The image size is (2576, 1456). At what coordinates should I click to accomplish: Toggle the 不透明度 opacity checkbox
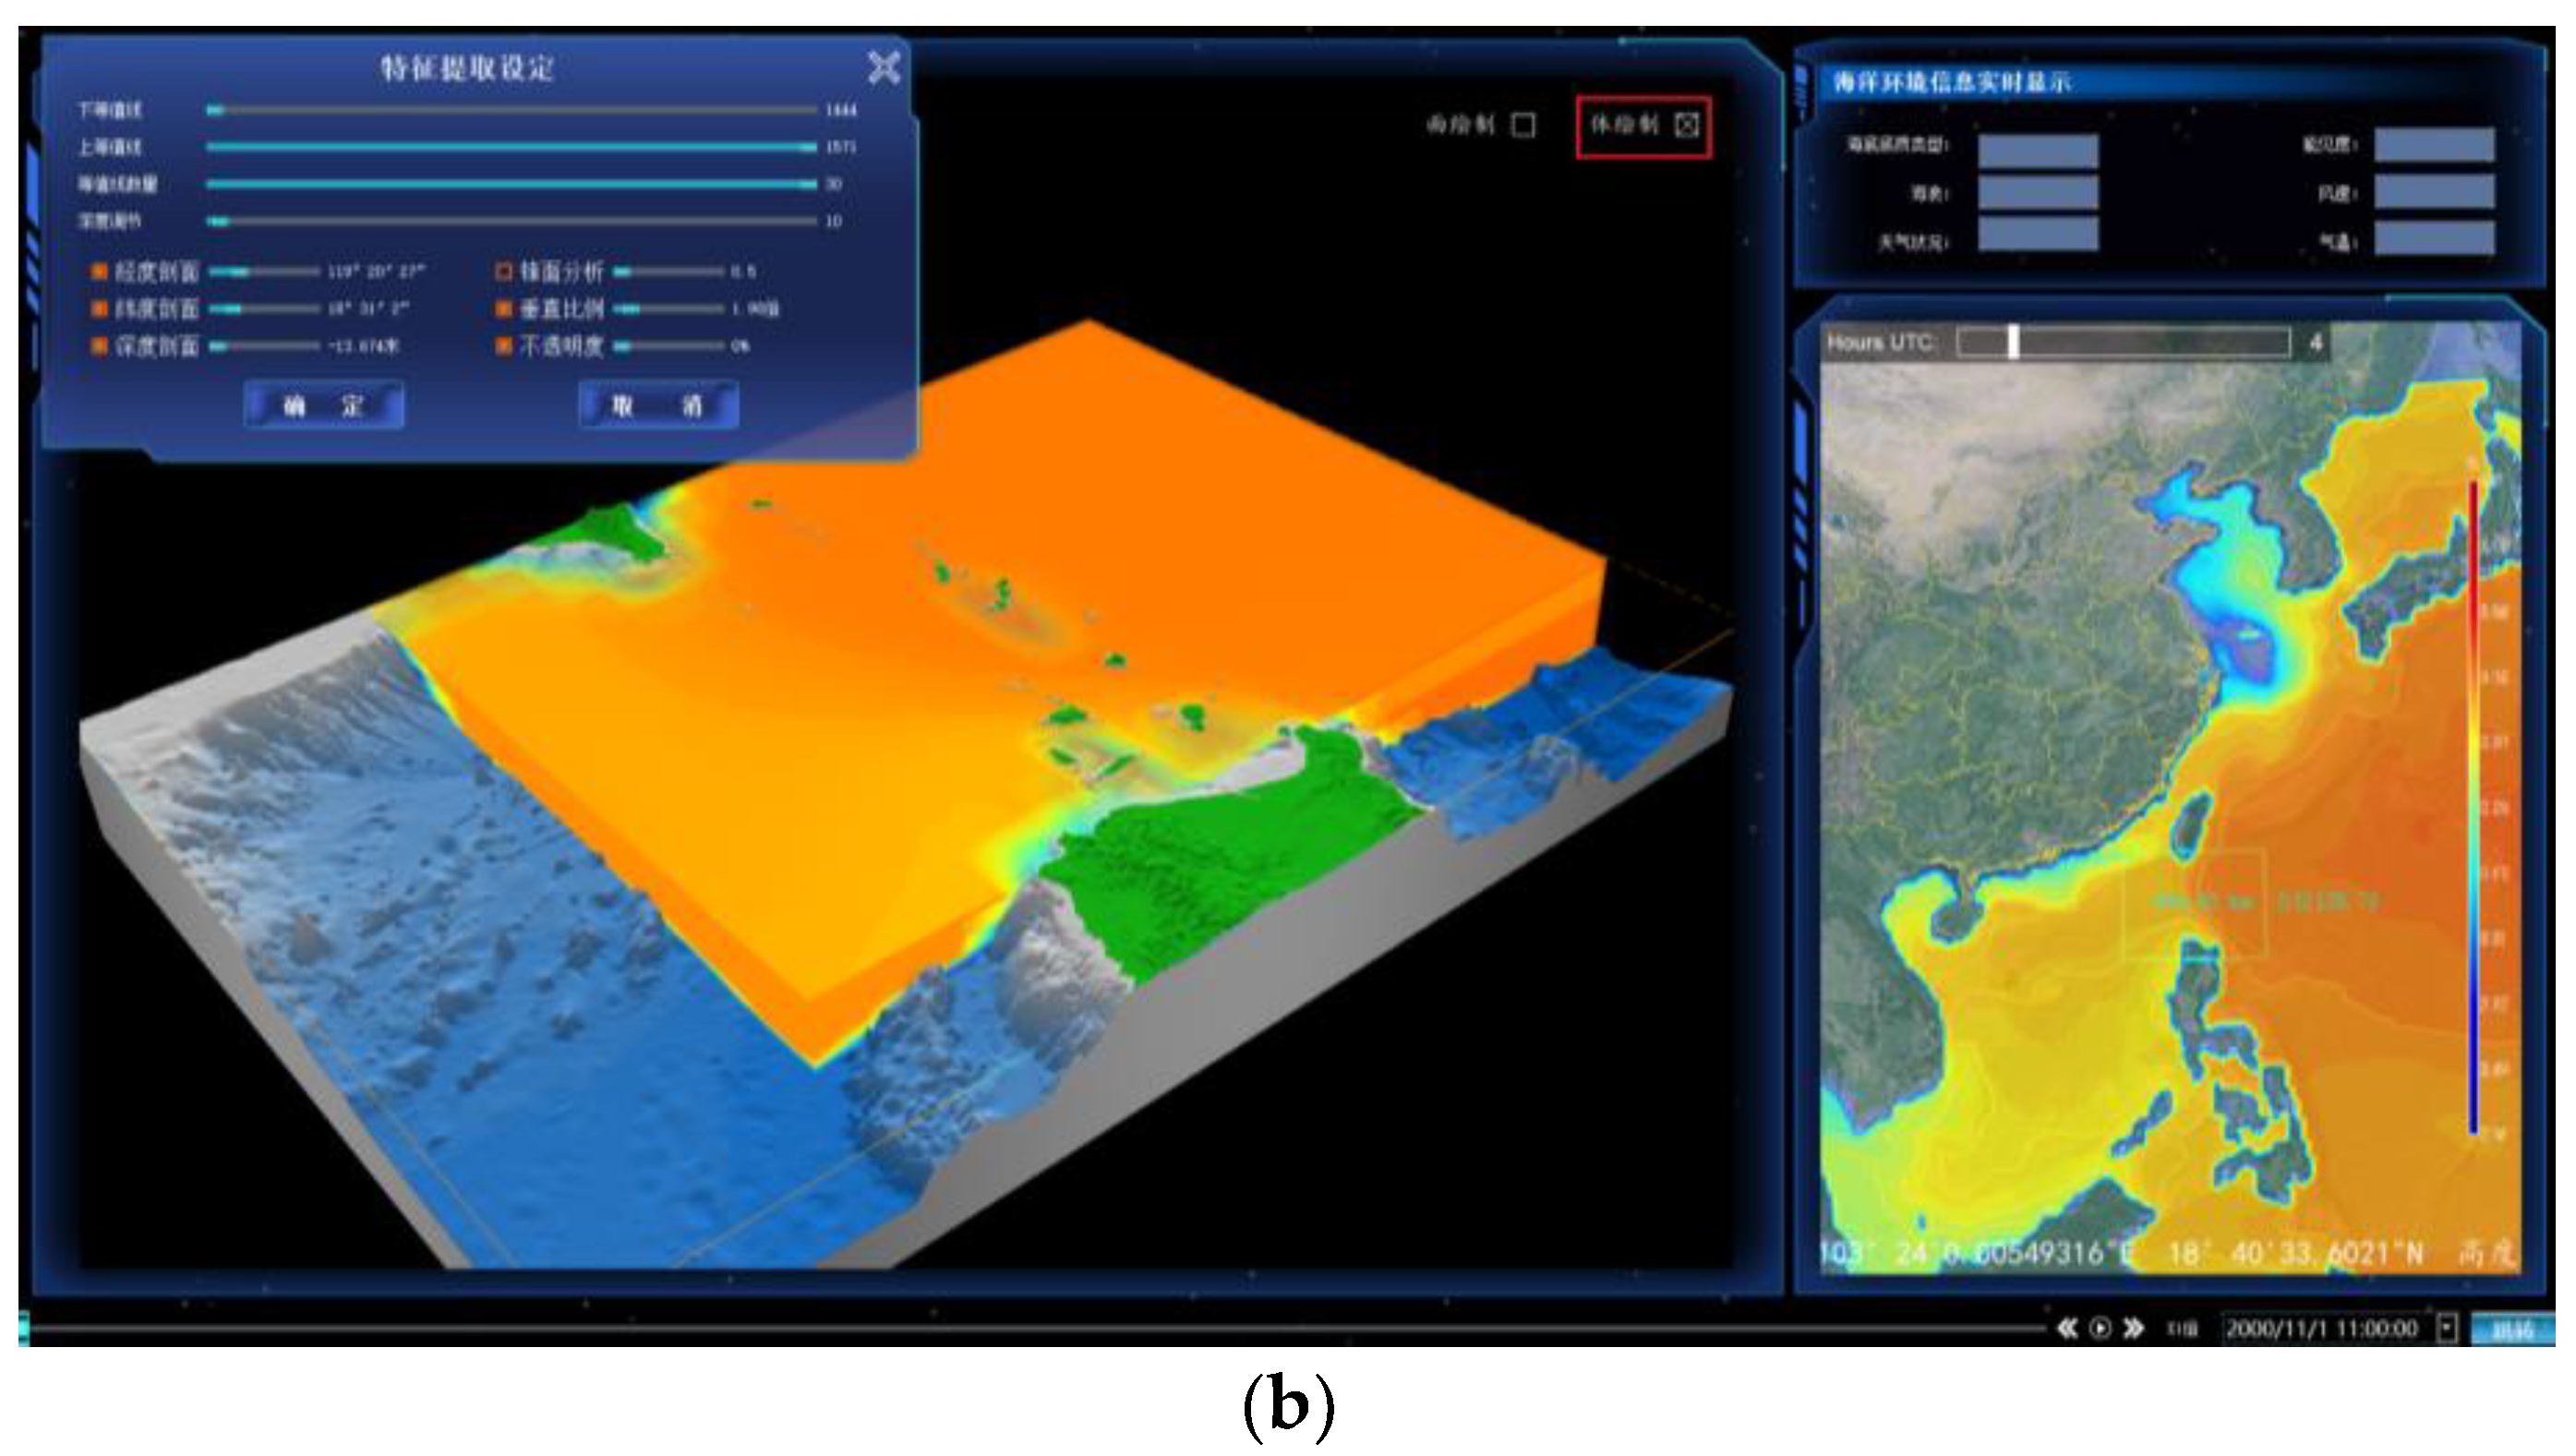(504, 346)
